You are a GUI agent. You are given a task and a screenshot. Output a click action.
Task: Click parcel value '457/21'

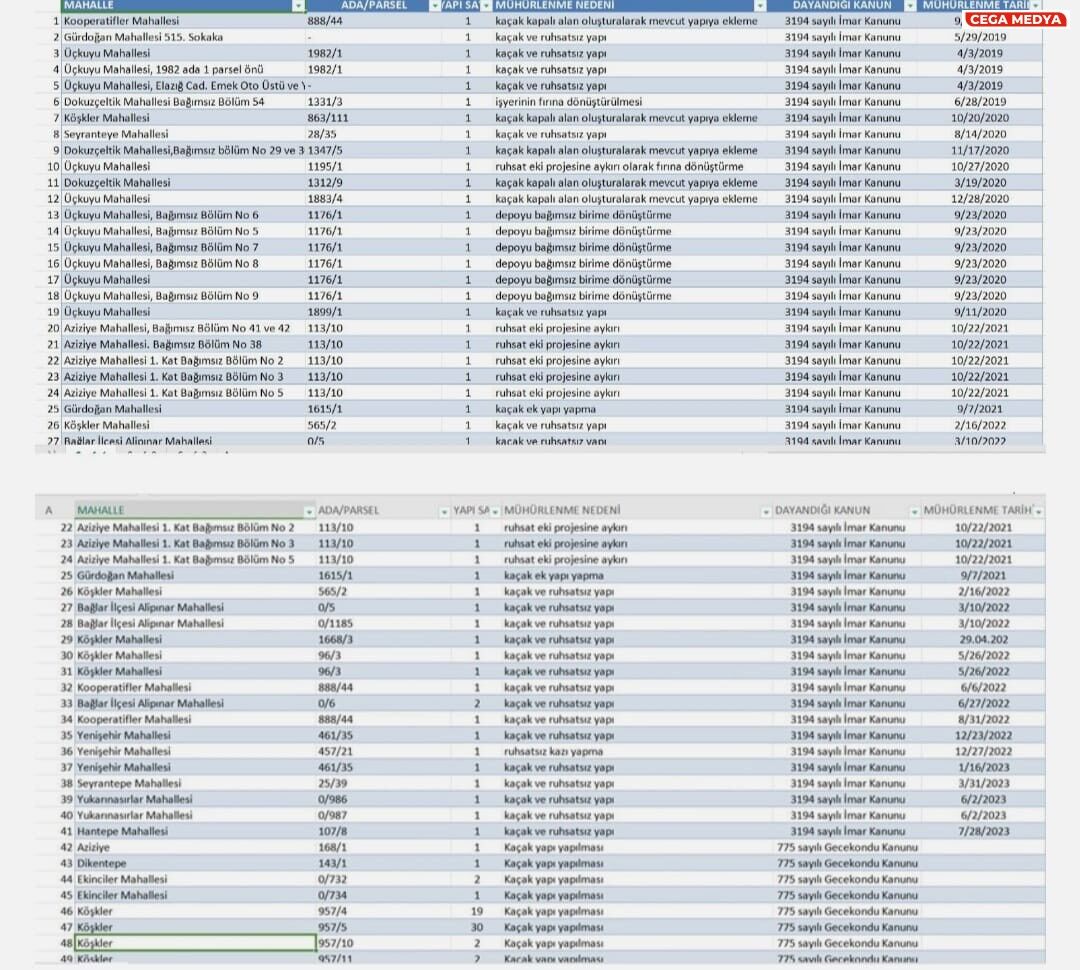pyautogui.click(x=335, y=752)
